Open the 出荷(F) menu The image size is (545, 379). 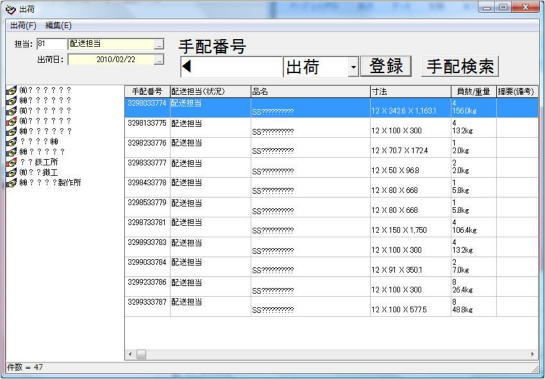point(23,25)
